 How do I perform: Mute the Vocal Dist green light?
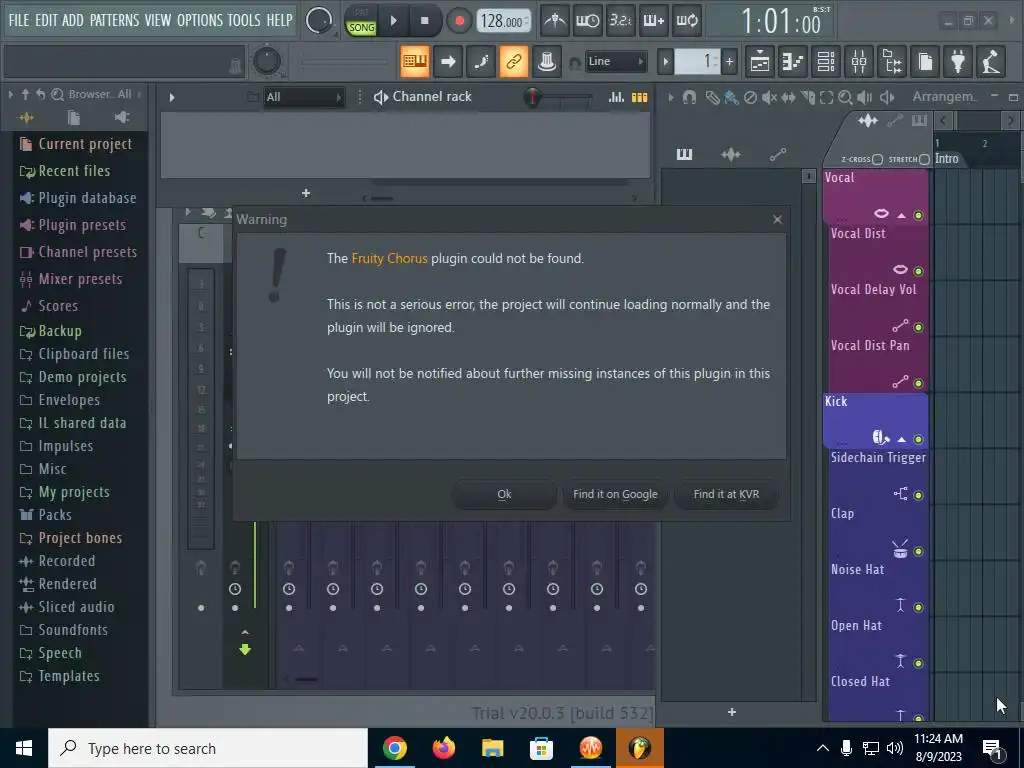[x=918, y=271]
